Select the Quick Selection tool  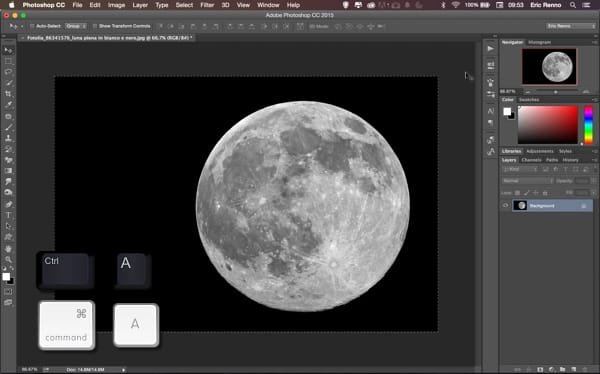pos(8,82)
